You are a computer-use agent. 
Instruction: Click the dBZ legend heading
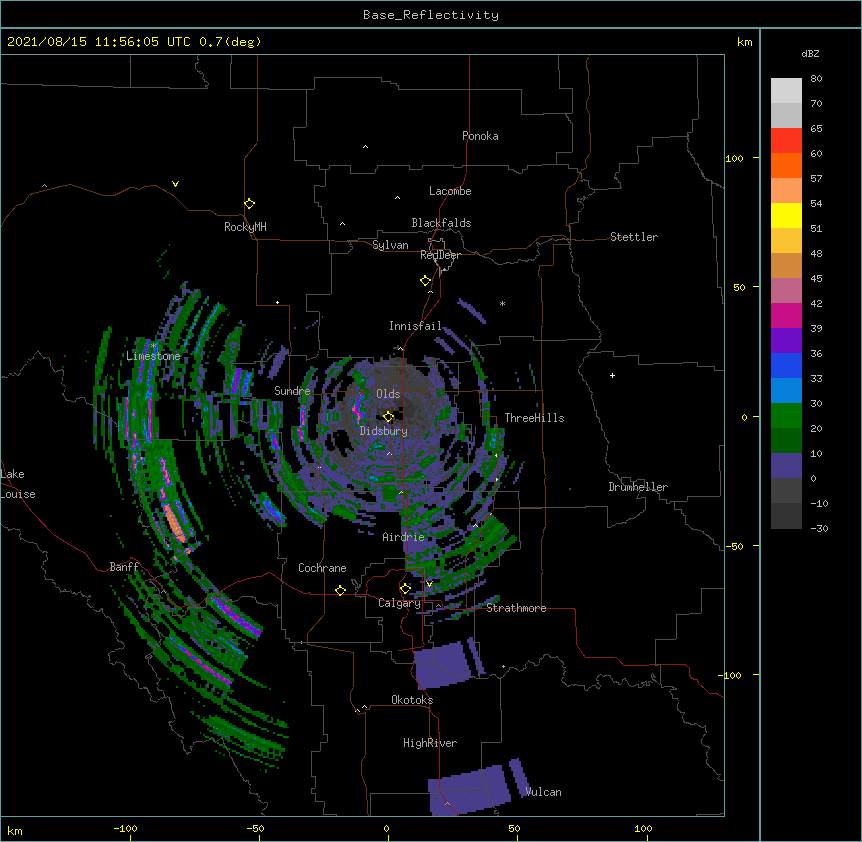pos(810,53)
